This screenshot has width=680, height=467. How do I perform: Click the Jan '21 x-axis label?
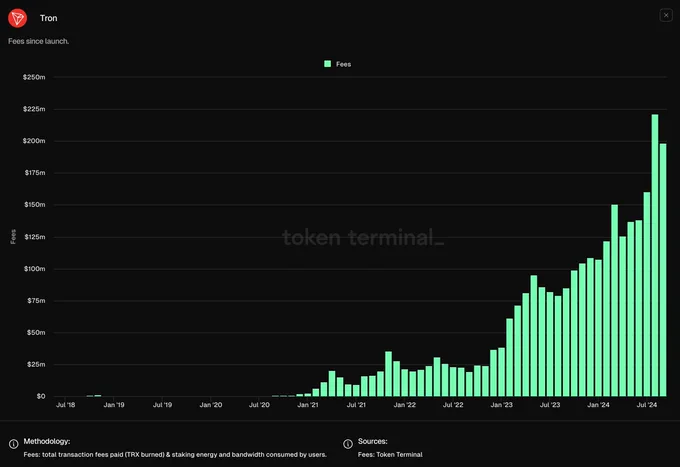[x=308, y=405]
